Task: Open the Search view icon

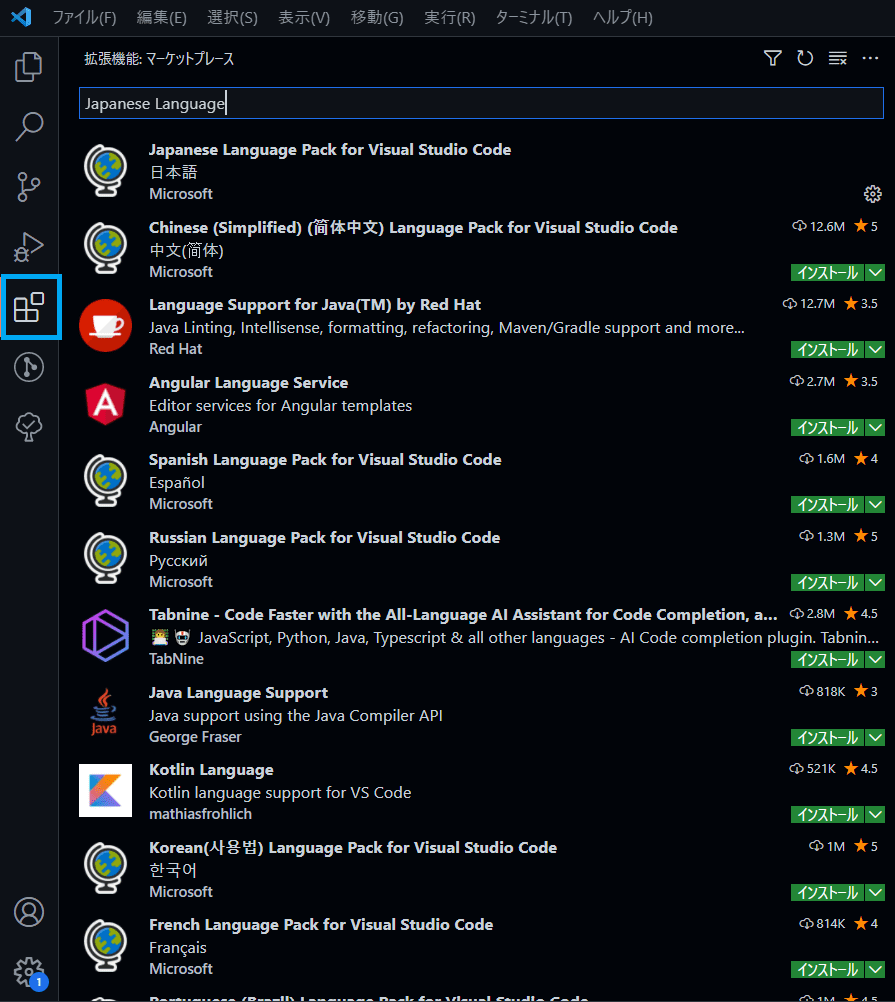Action: point(29,127)
